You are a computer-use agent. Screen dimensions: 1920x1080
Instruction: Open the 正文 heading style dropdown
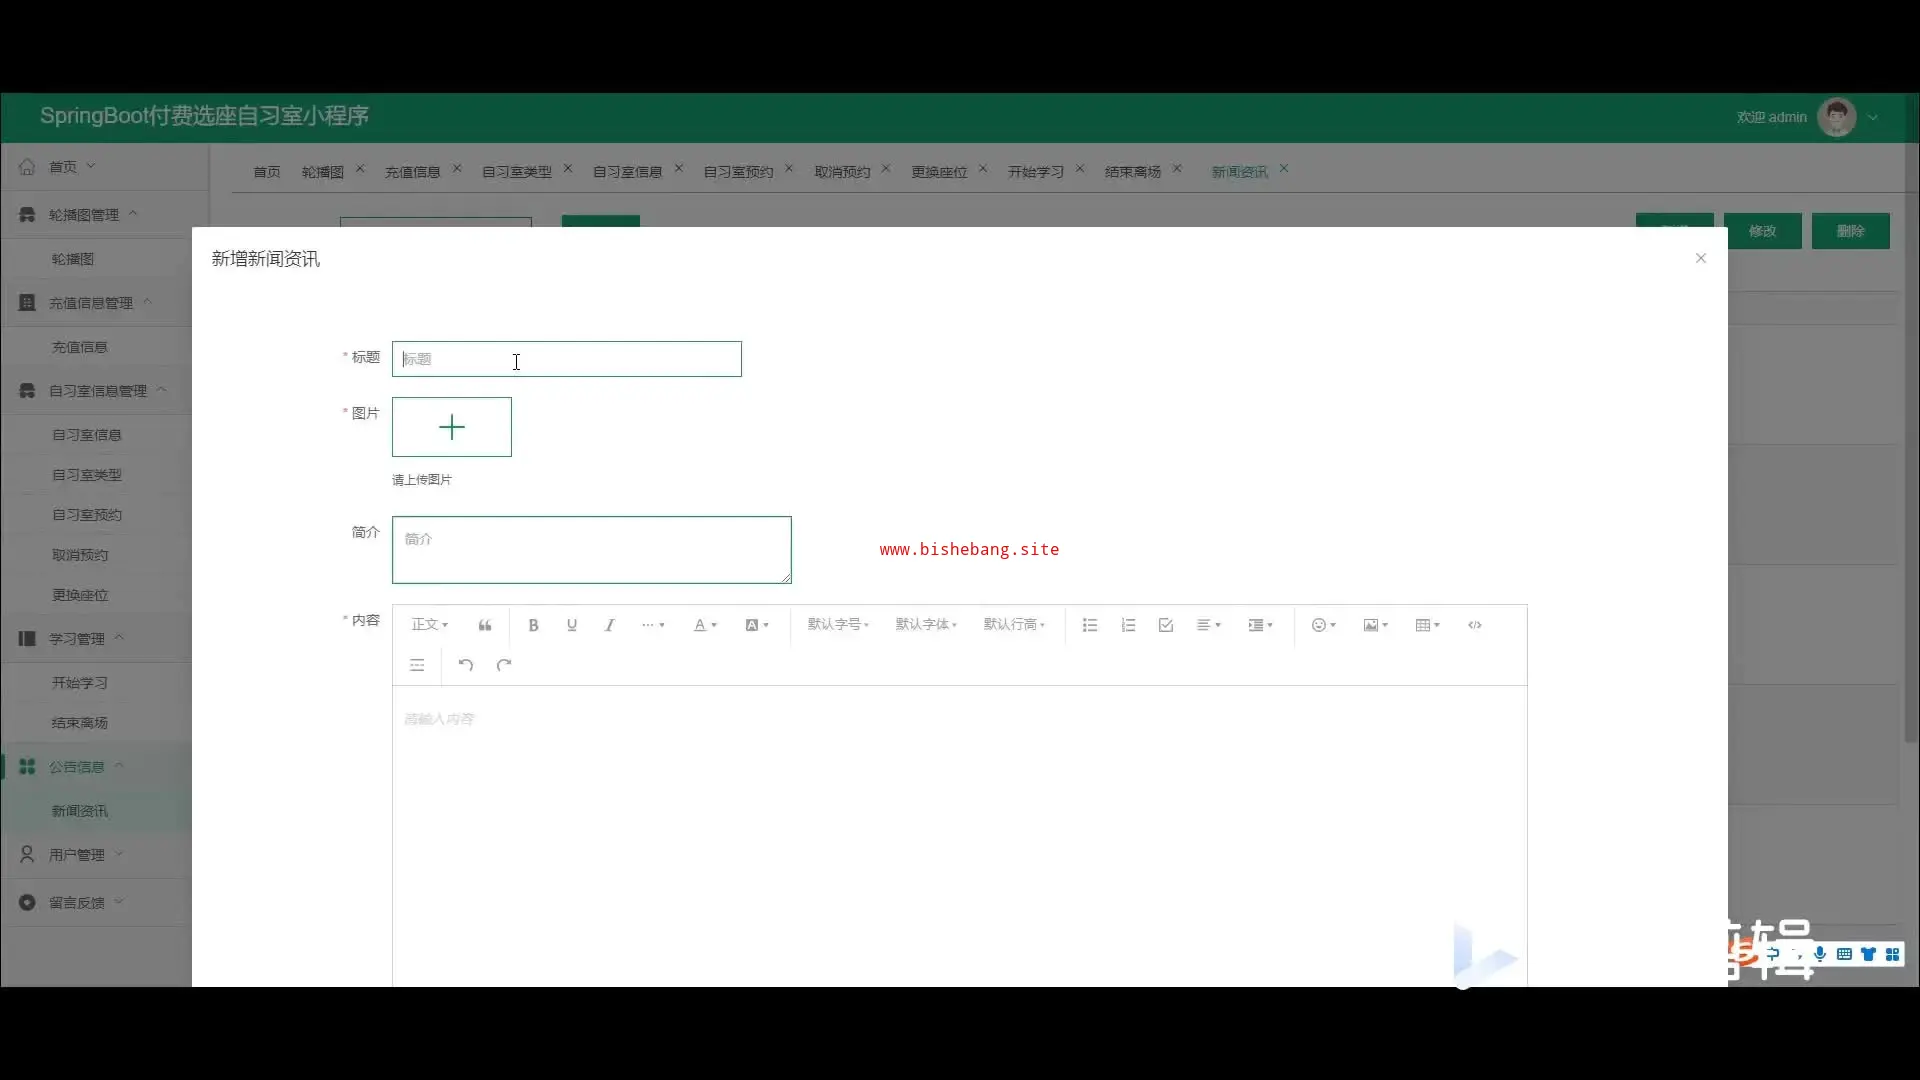[x=430, y=625]
